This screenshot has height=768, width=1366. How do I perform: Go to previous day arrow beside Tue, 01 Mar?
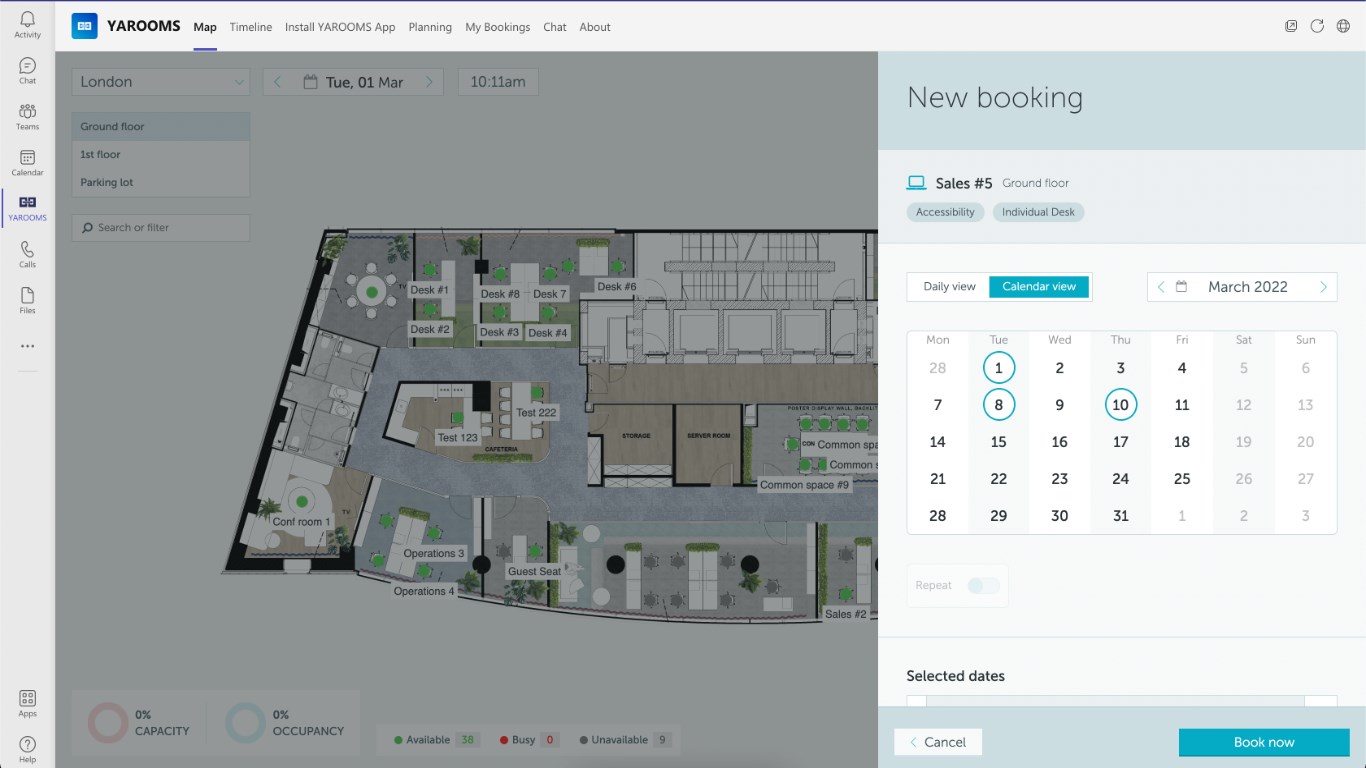pos(278,82)
